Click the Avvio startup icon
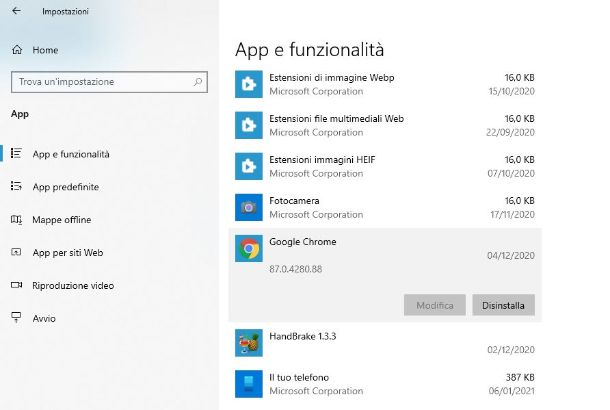Image resolution: width=610 pixels, height=410 pixels. coord(16,317)
